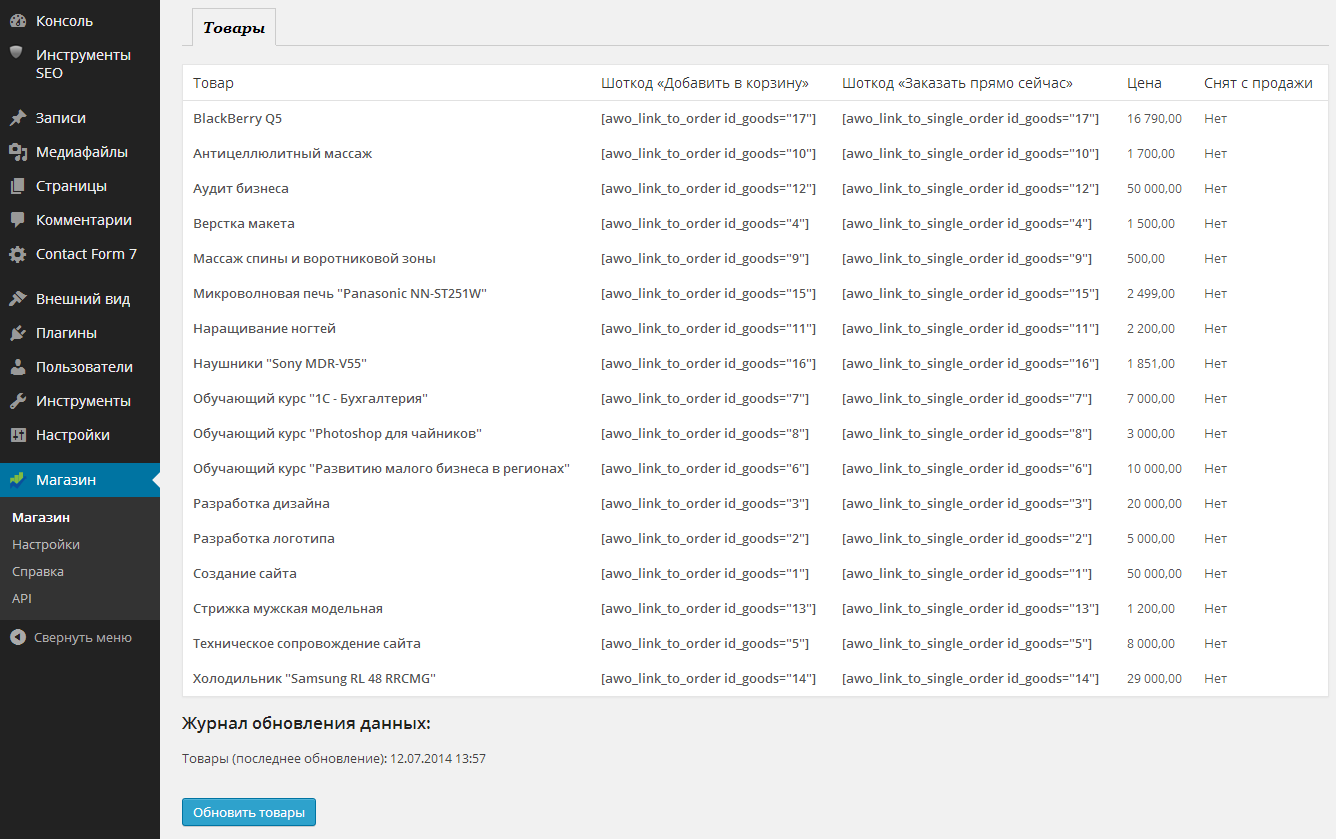Click the Цена column header
Screen dimensions: 1336x839
1144,83
